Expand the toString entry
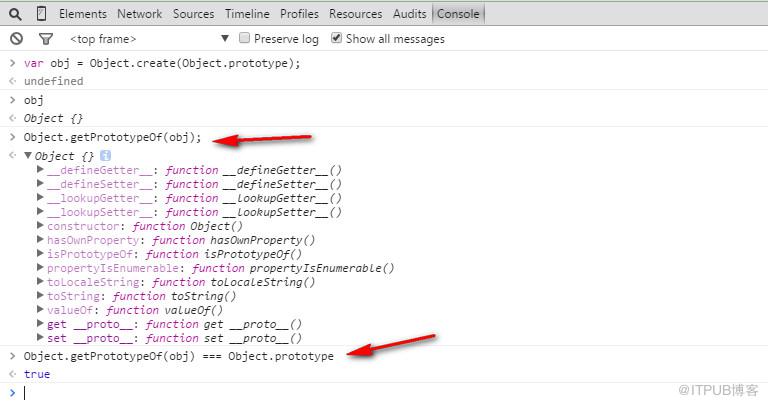 point(41,296)
